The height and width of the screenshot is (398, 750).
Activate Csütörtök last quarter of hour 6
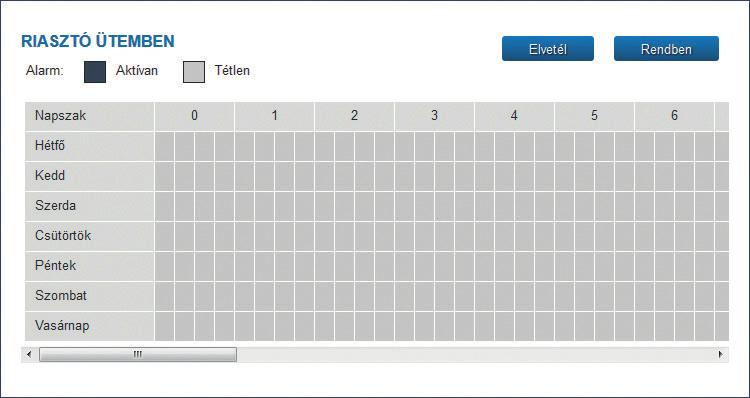point(705,236)
